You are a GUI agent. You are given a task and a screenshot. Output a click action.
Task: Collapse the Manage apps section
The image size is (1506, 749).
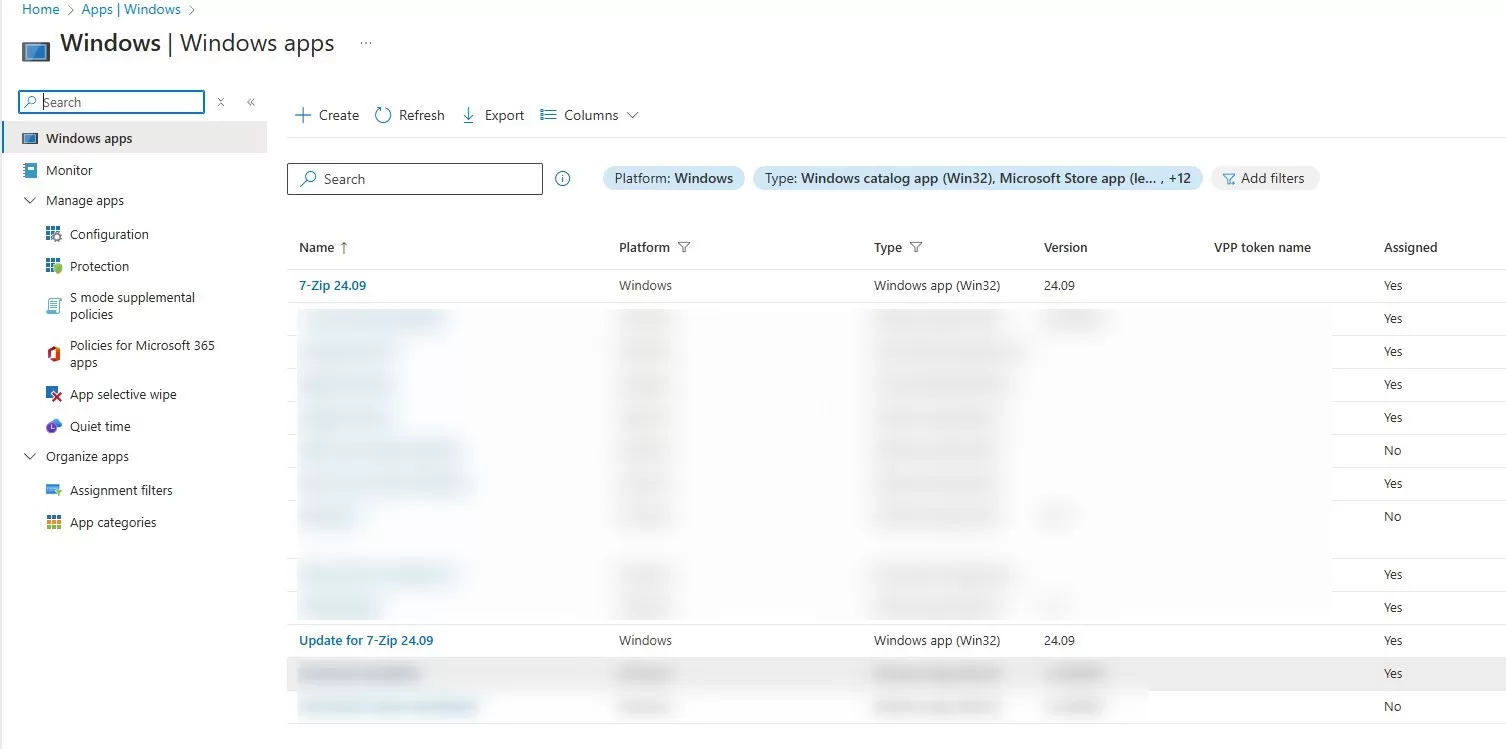(30, 201)
